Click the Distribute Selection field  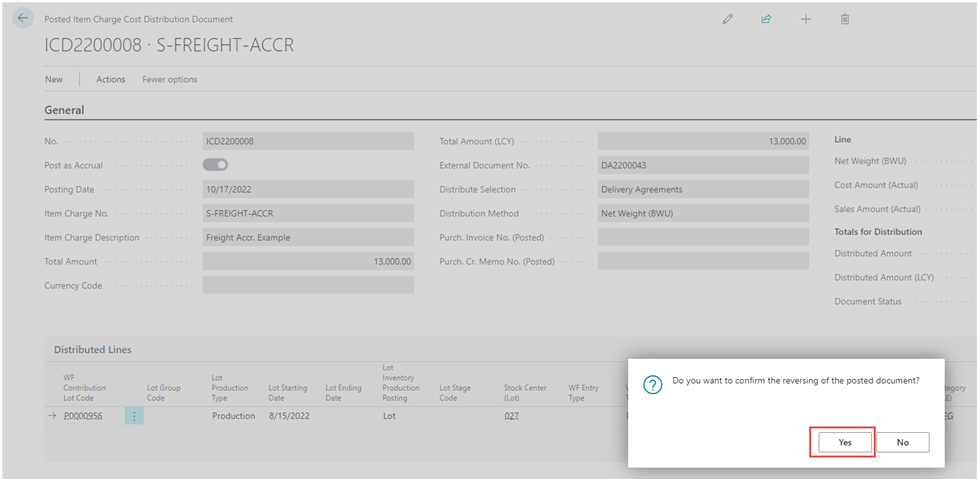[702, 189]
